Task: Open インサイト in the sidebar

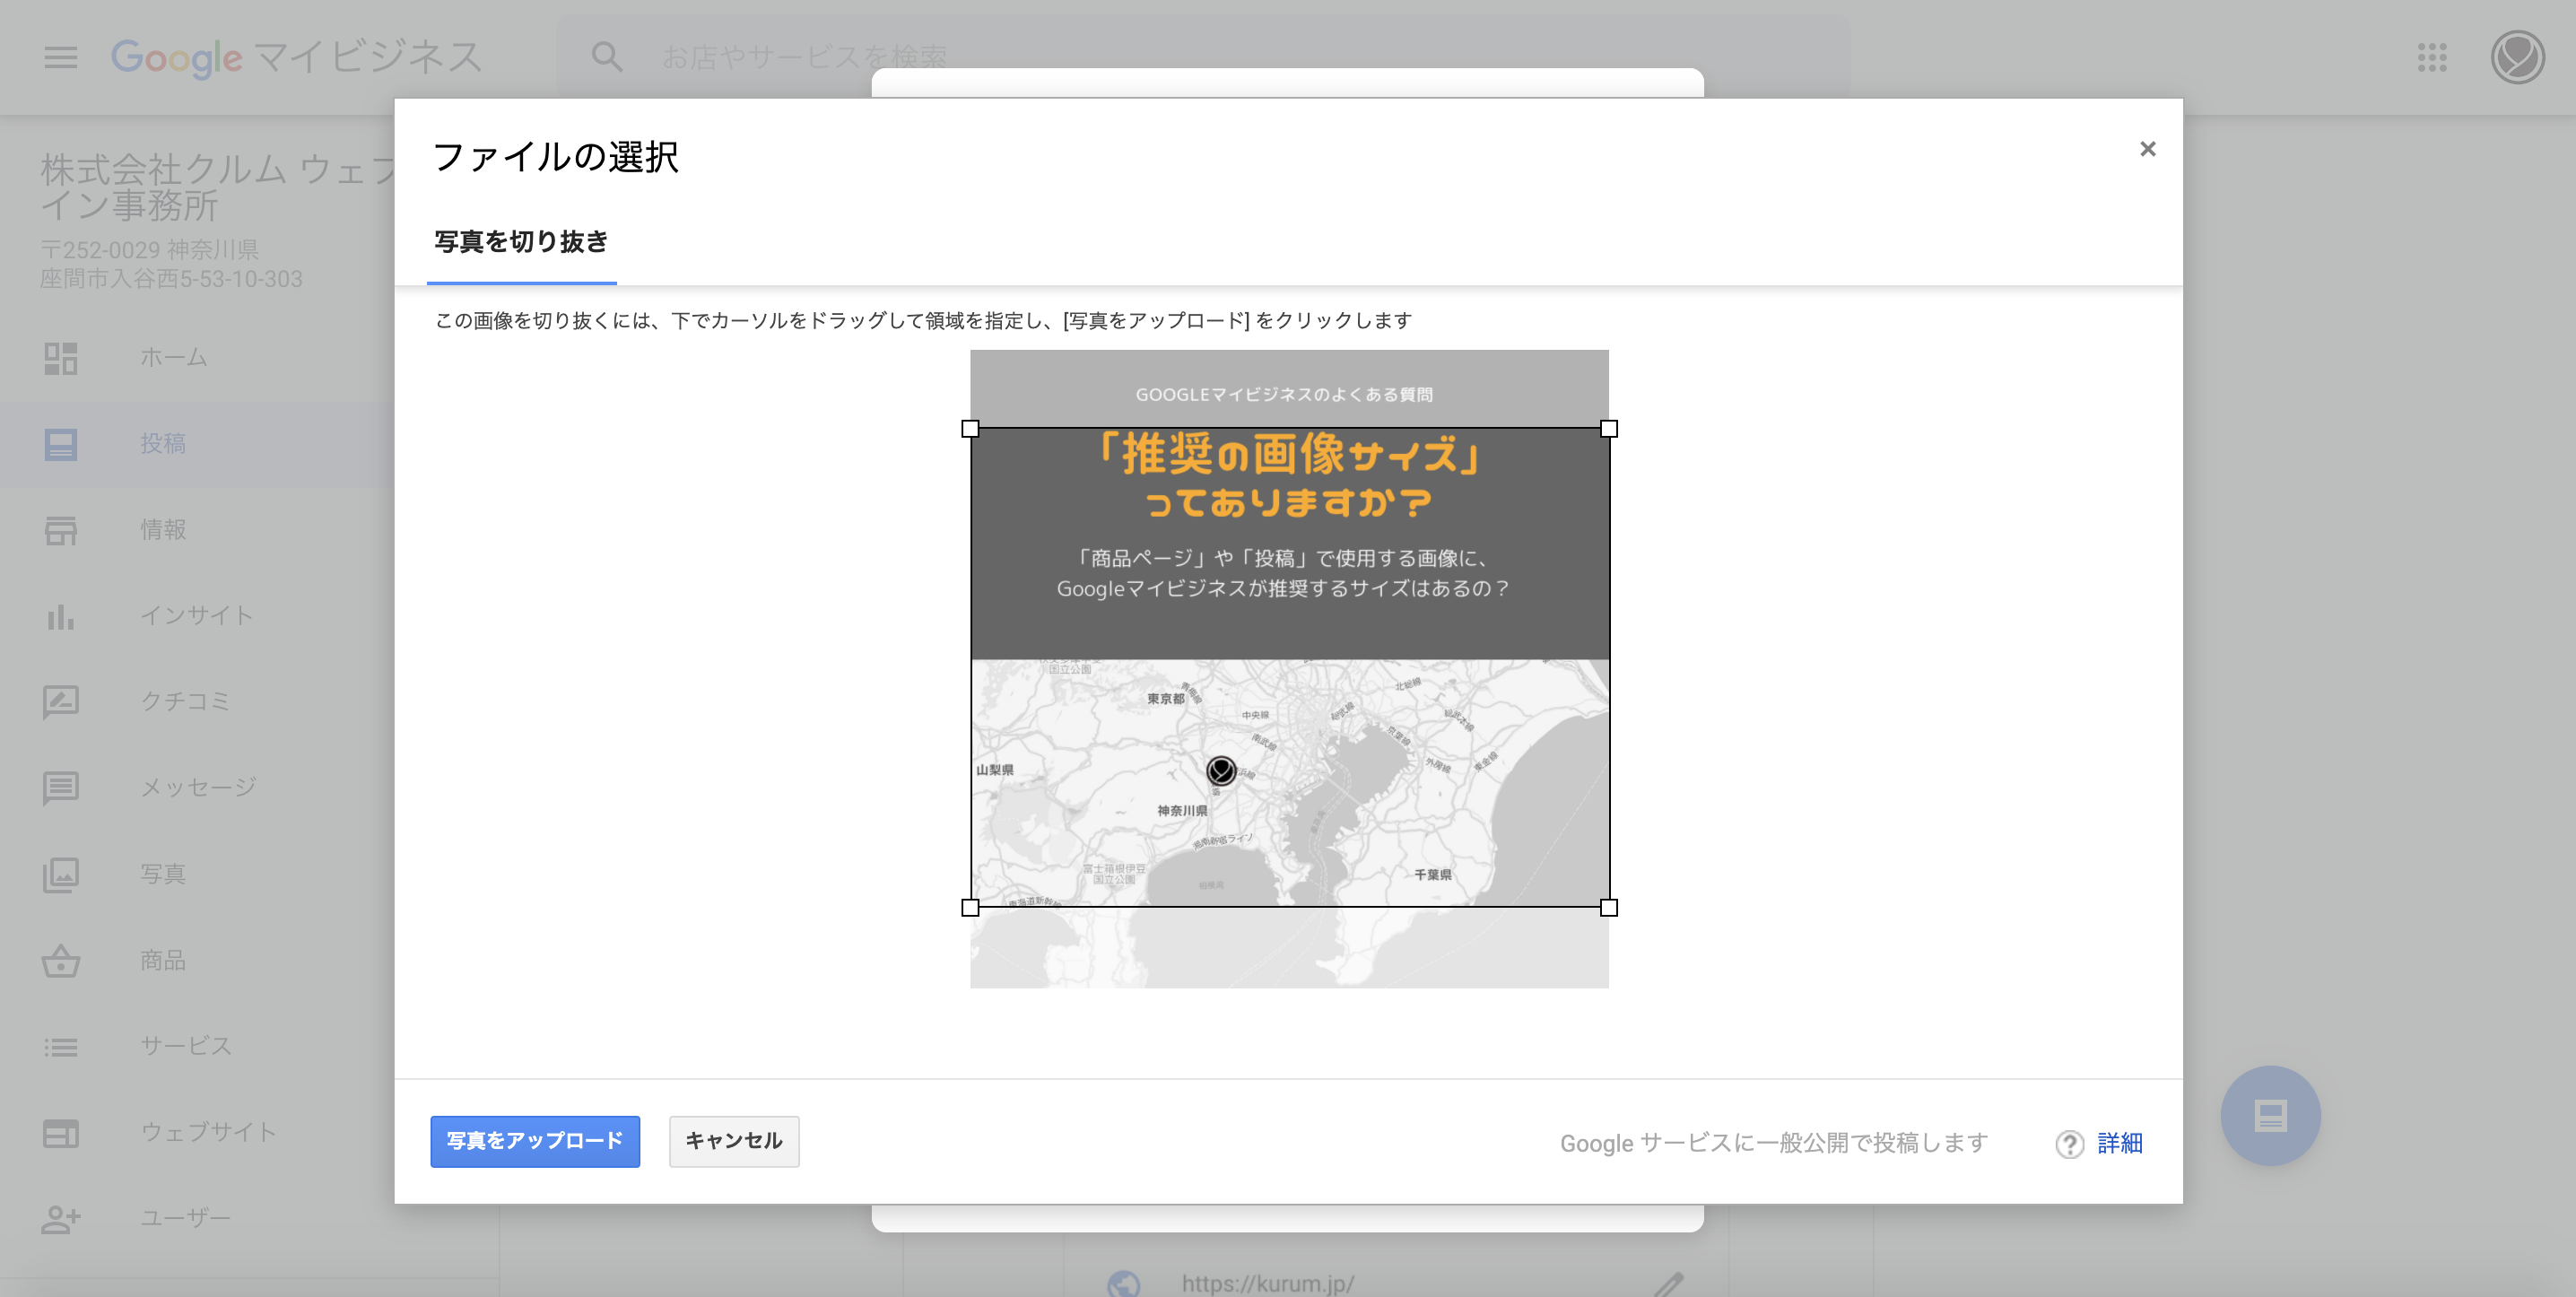Action: (196, 616)
